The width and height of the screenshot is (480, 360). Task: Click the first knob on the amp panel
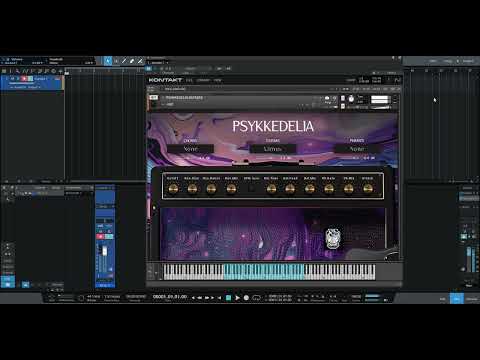pos(173,189)
